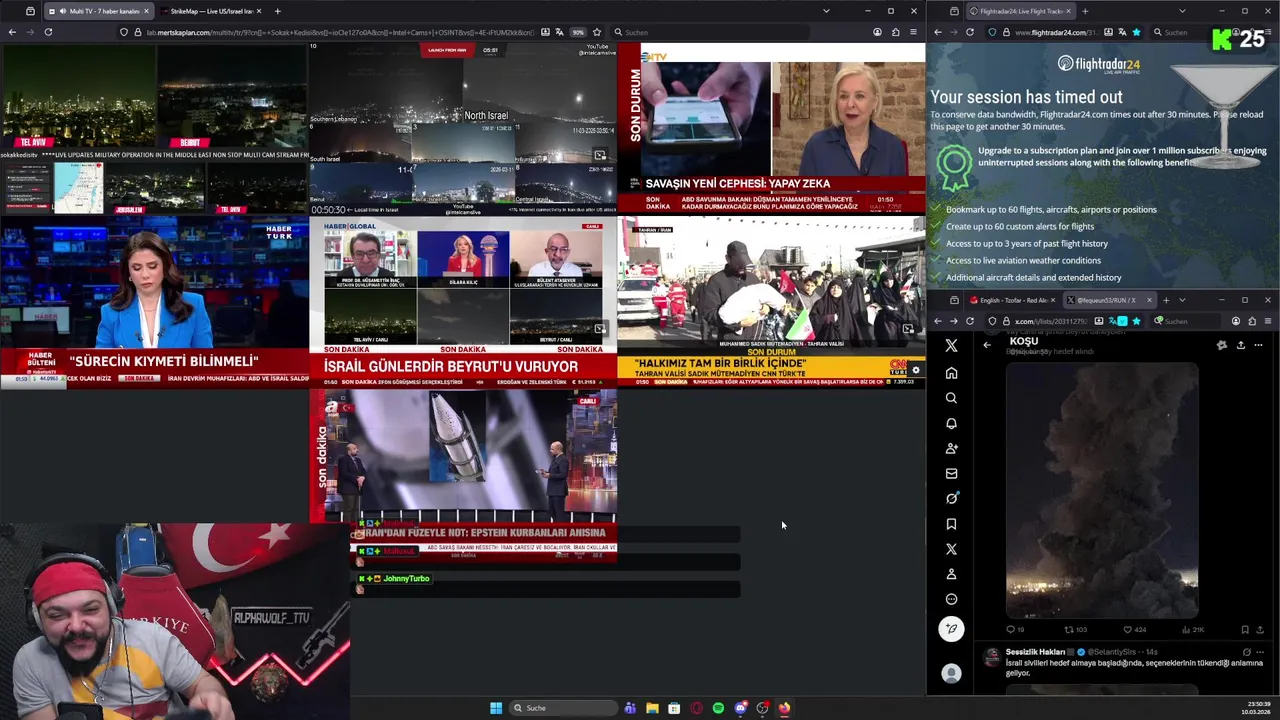Open the North Israel camera stream

[463, 129]
